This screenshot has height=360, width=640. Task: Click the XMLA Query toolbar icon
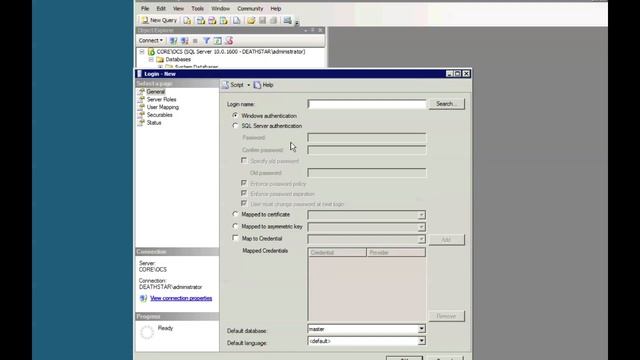coord(224,20)
